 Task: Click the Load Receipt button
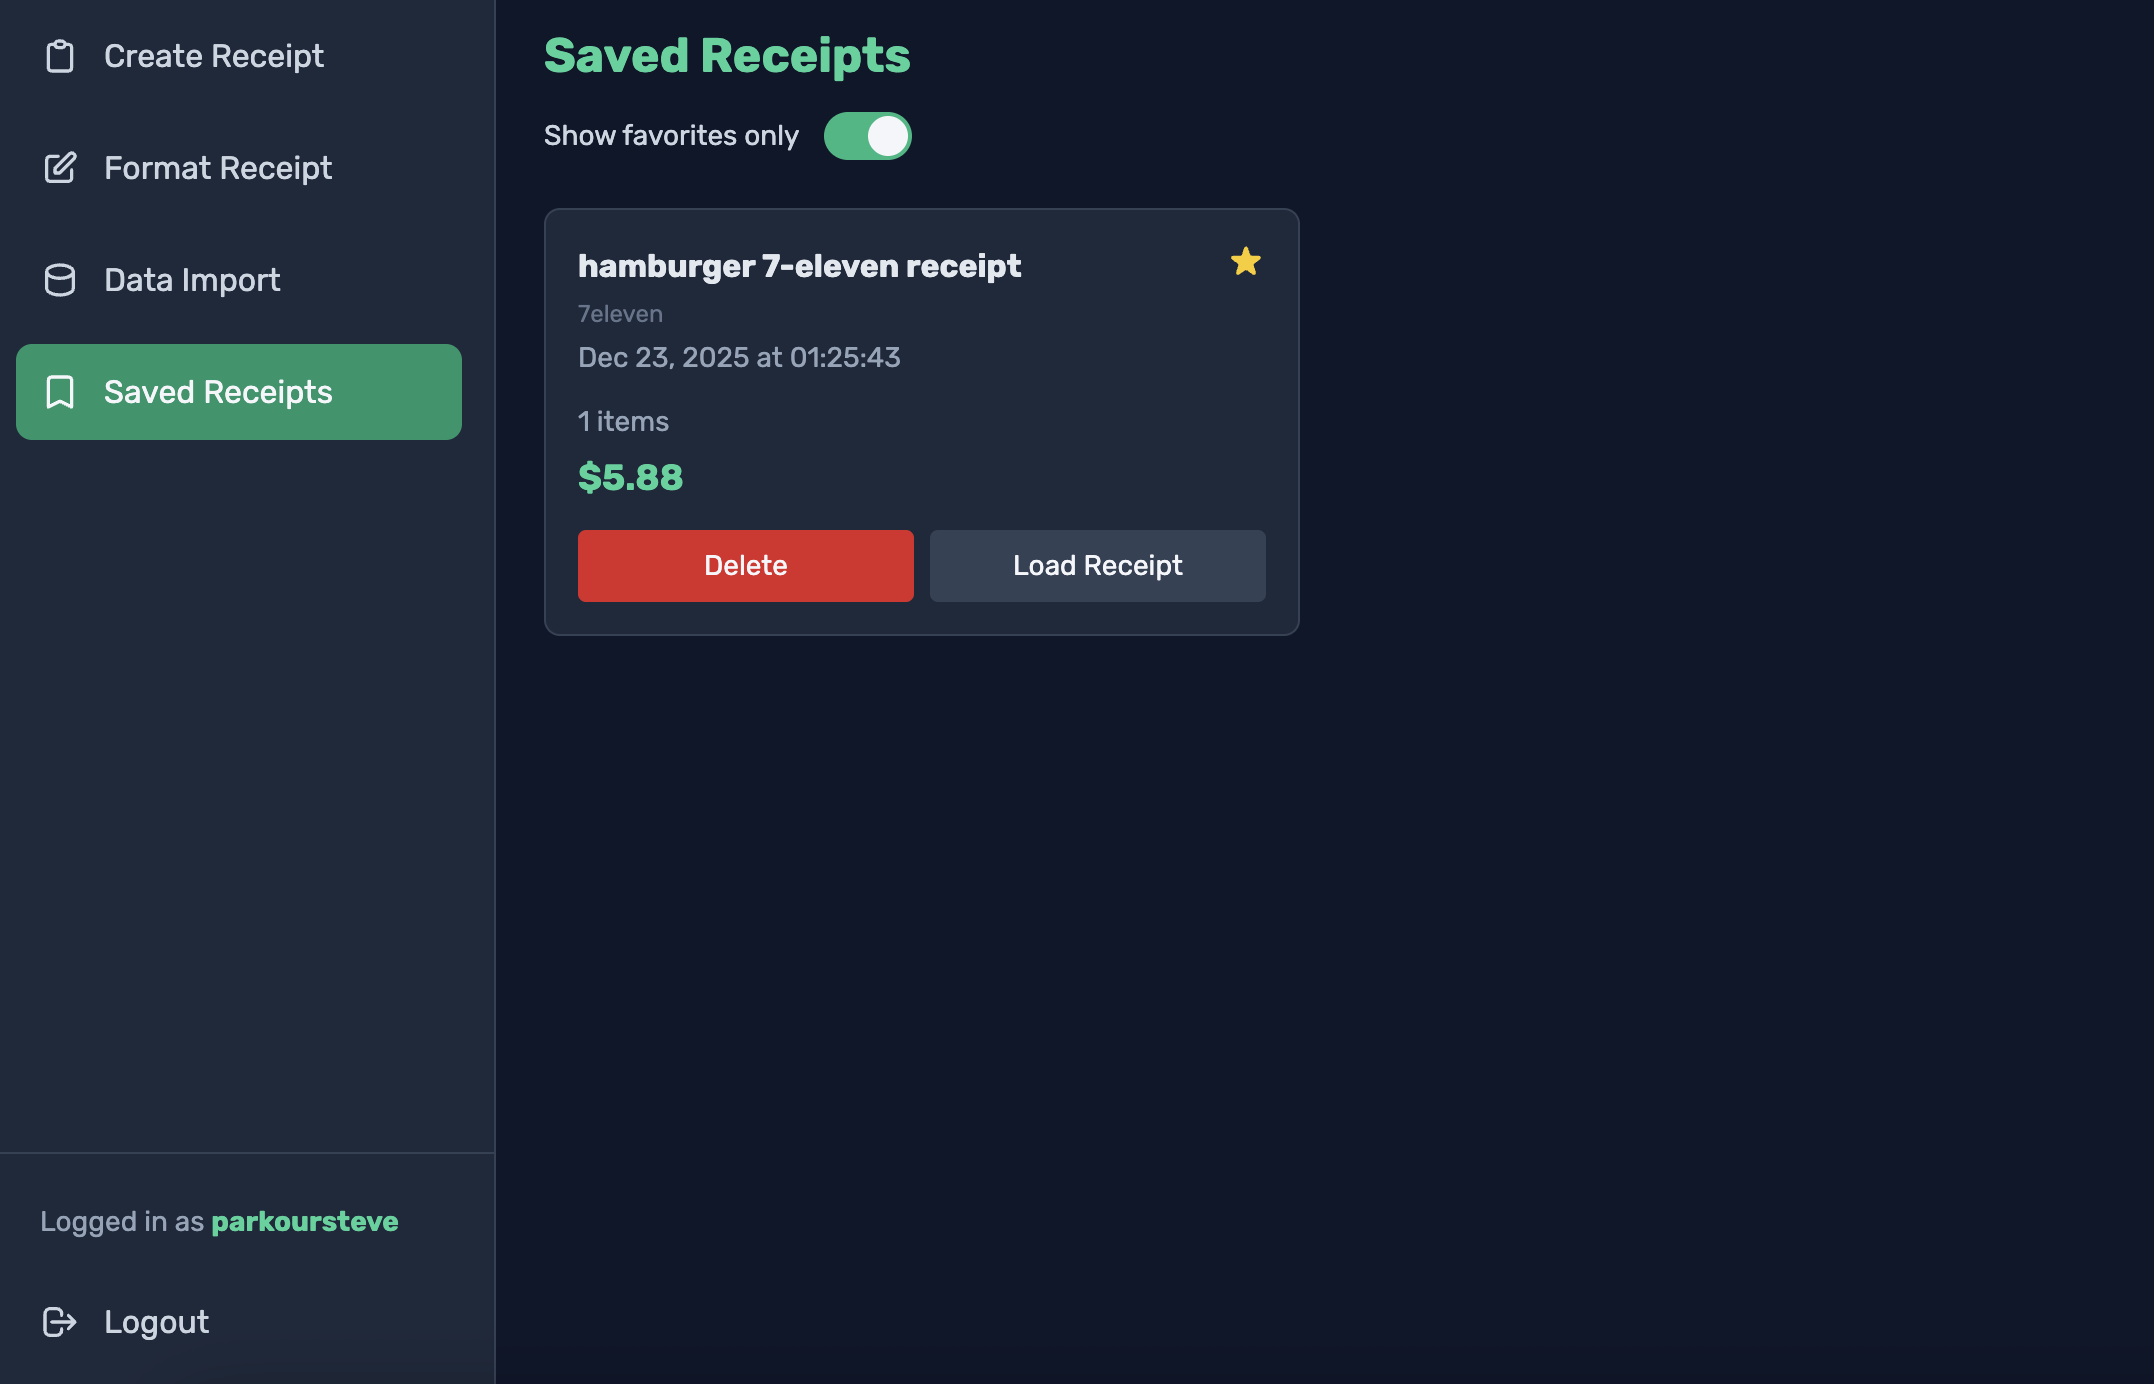coord(1097,566)
